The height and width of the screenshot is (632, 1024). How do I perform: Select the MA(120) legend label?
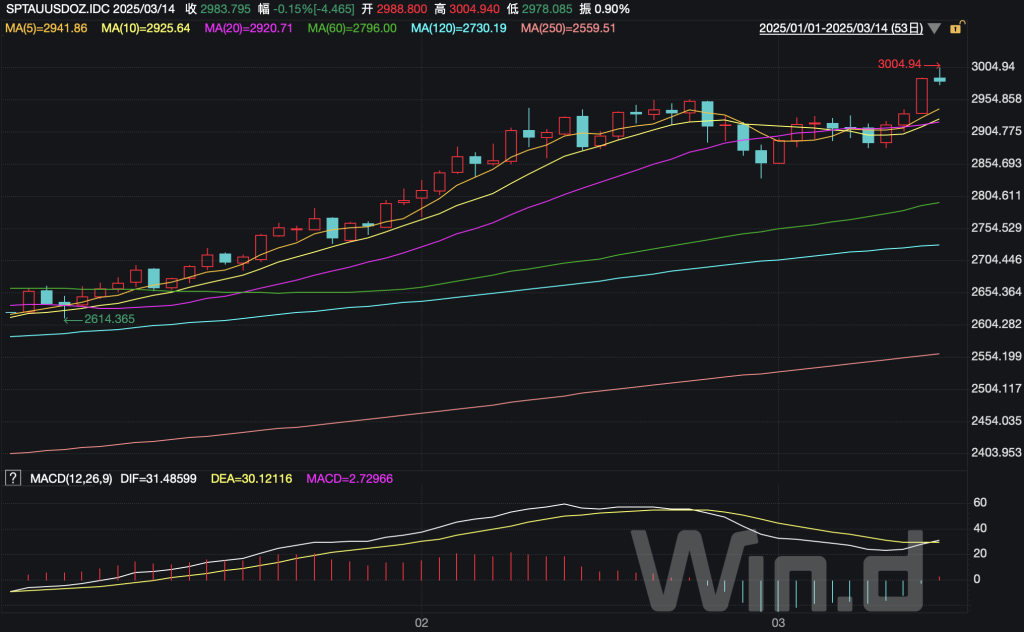click(x=458, y=28)
